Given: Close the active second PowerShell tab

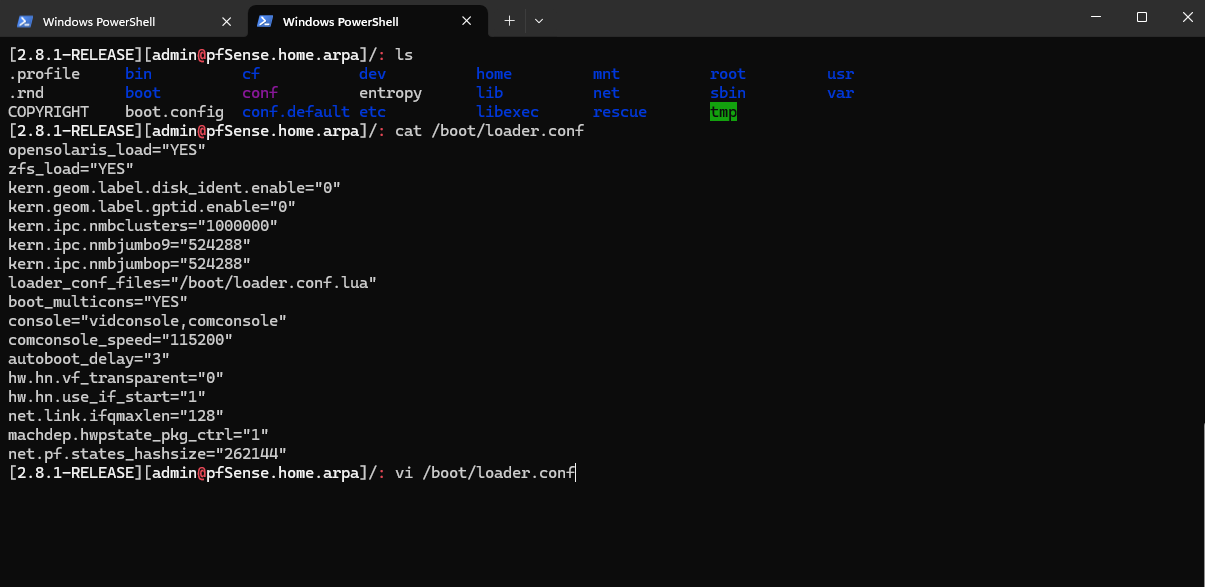Looking at the screenshot, I should (466, 21).
